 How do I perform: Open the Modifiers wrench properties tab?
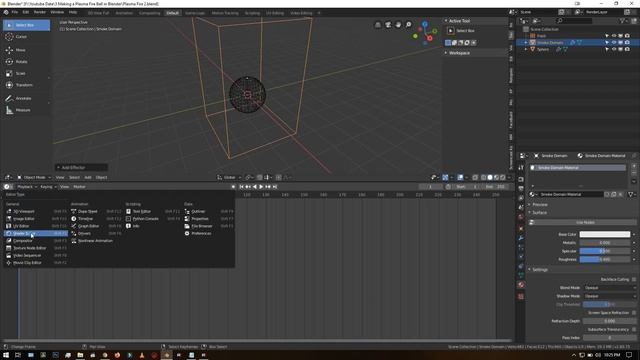tap(521, 238)
